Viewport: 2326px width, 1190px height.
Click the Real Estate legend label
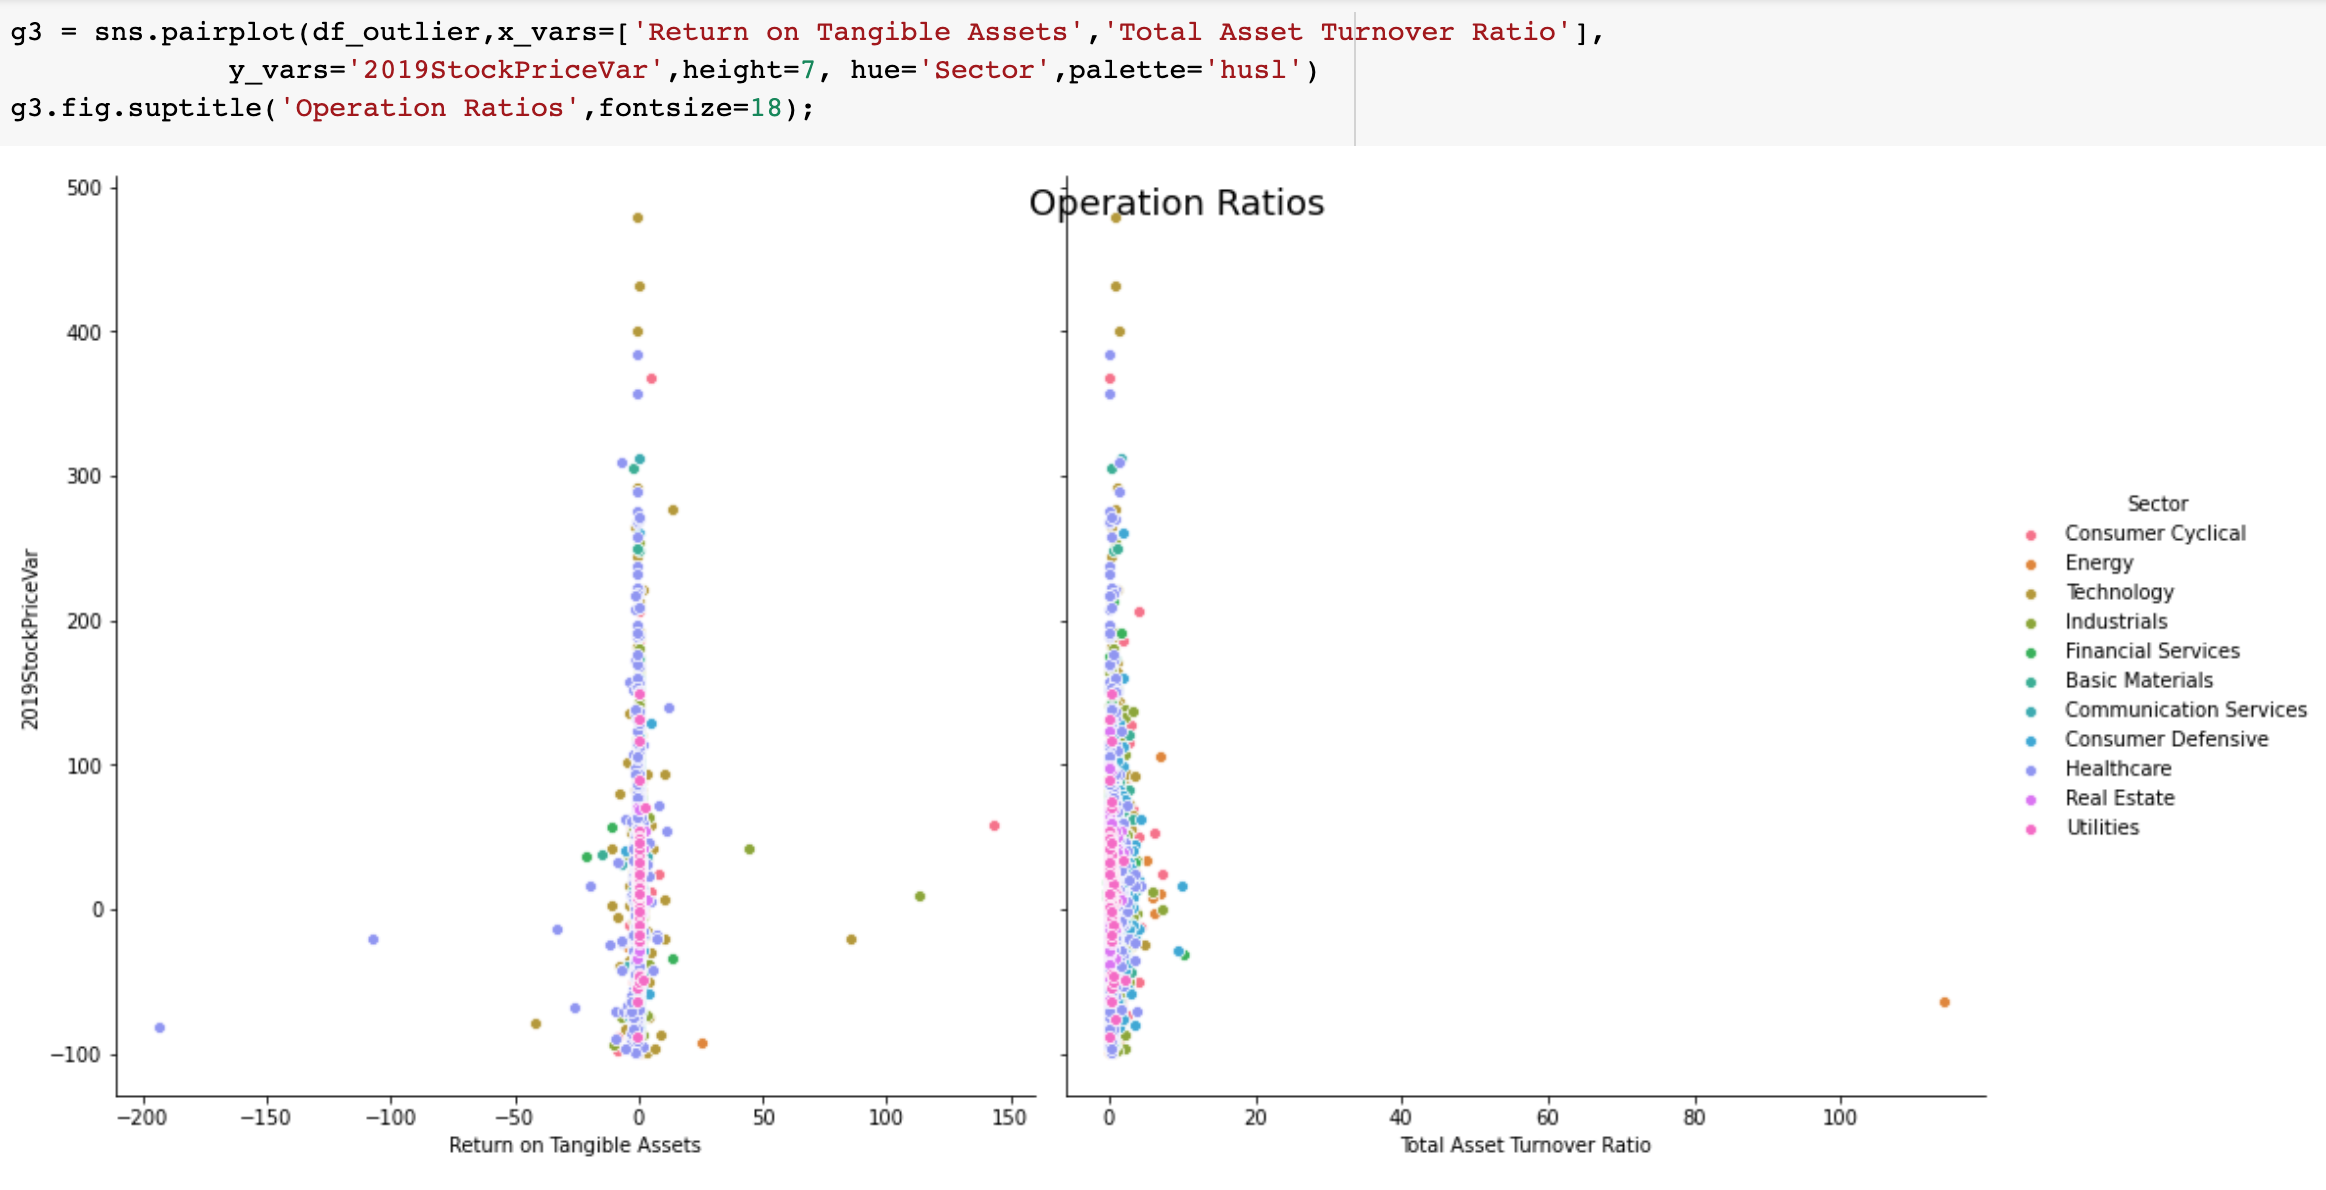2119,798
